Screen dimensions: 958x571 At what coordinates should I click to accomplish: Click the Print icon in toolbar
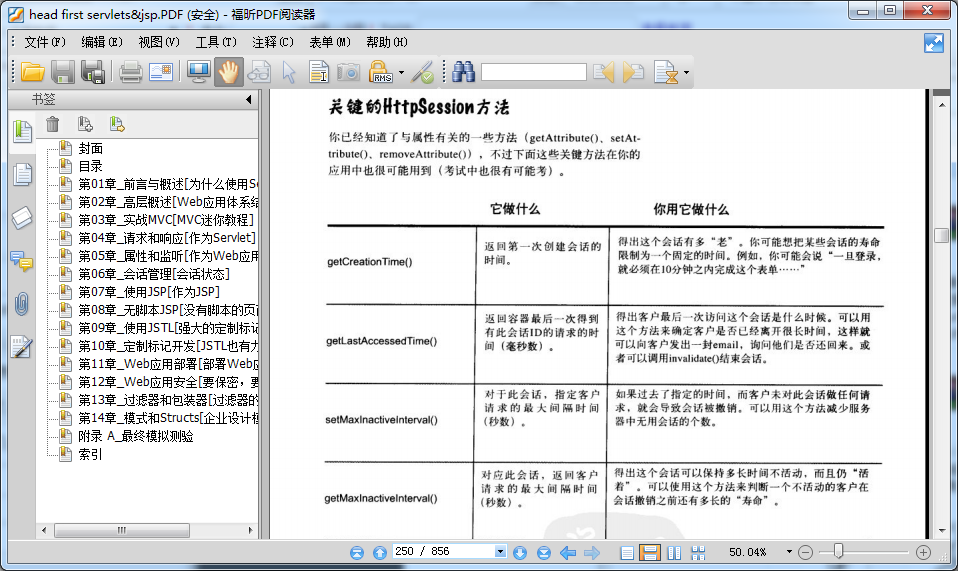(131, 72)
